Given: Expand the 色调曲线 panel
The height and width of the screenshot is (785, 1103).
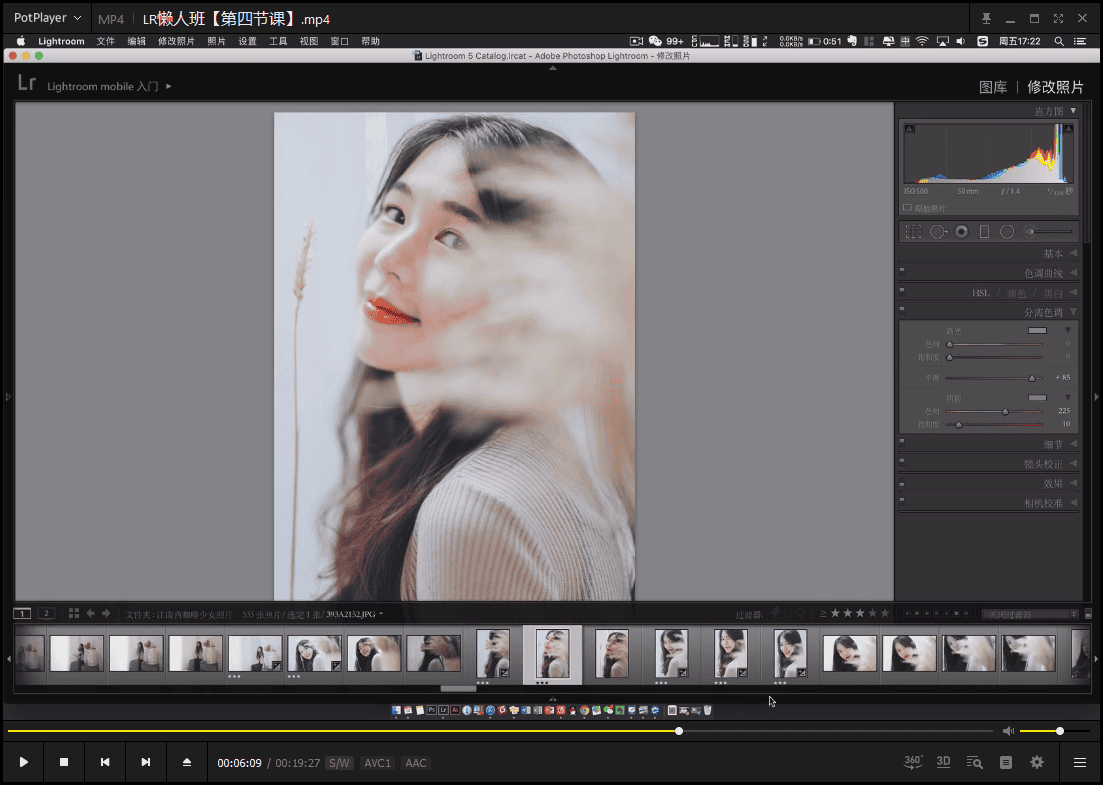Looking at the screenshot, I should (1073, 273).
